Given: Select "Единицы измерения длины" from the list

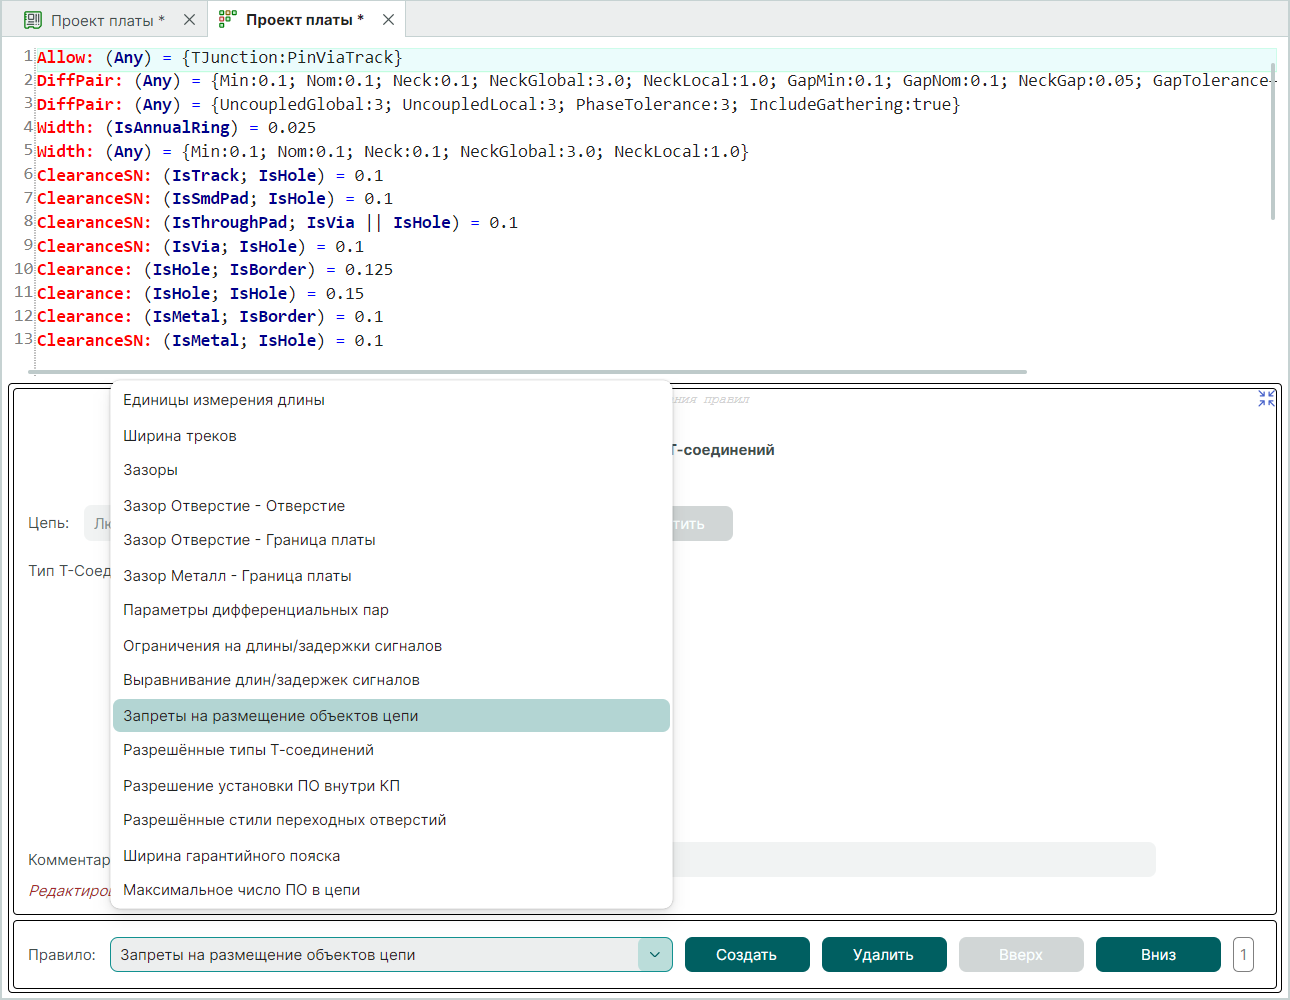Looking at the screenshot, I should [224, 400].
